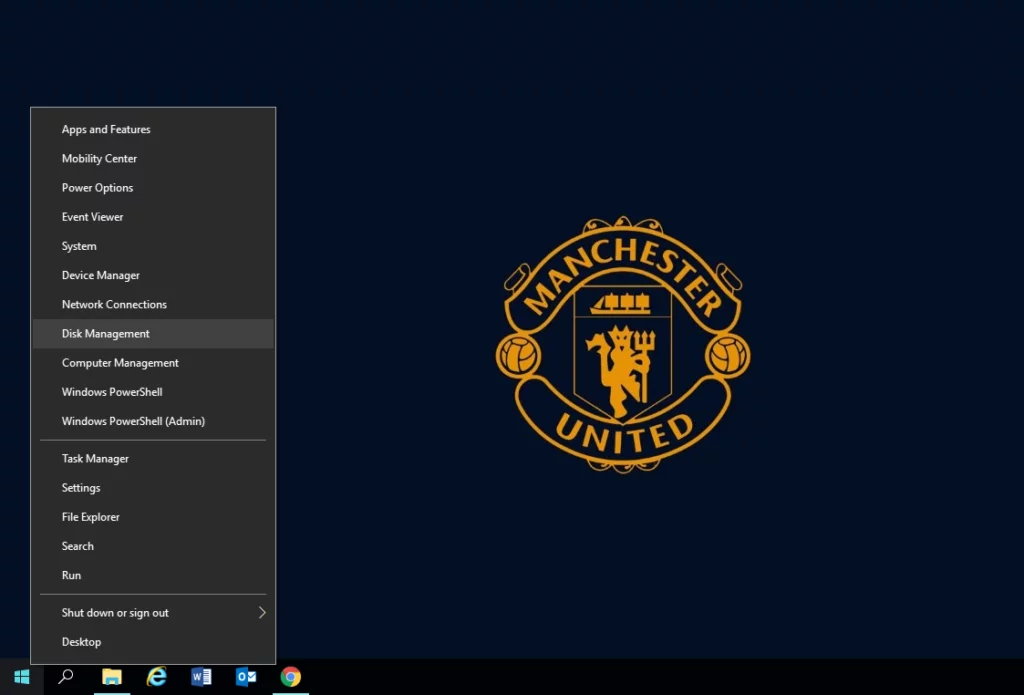This screenshot has height=695, width=1024.
Task: Select Network Connections menu item
Action: click(114, 305)
